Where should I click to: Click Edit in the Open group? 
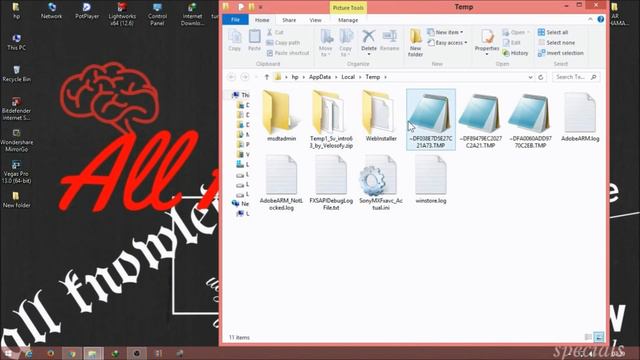511,42
